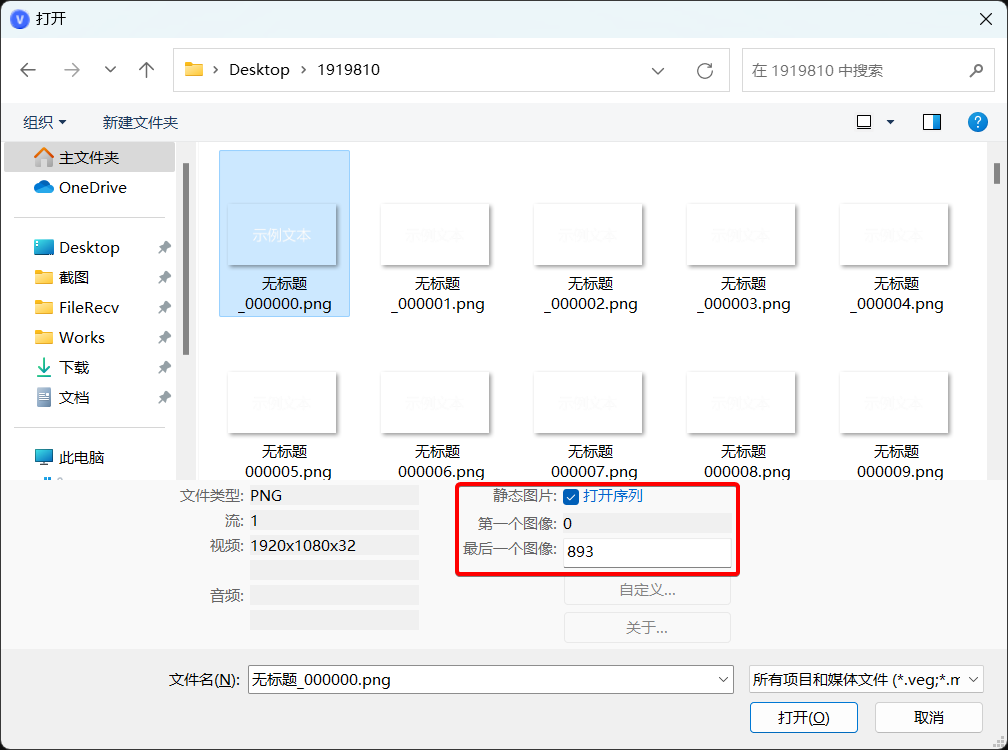Viewport: 1008px width, 750px height.
Task: Click the search magnifier icon
Action: pos(976,70)
